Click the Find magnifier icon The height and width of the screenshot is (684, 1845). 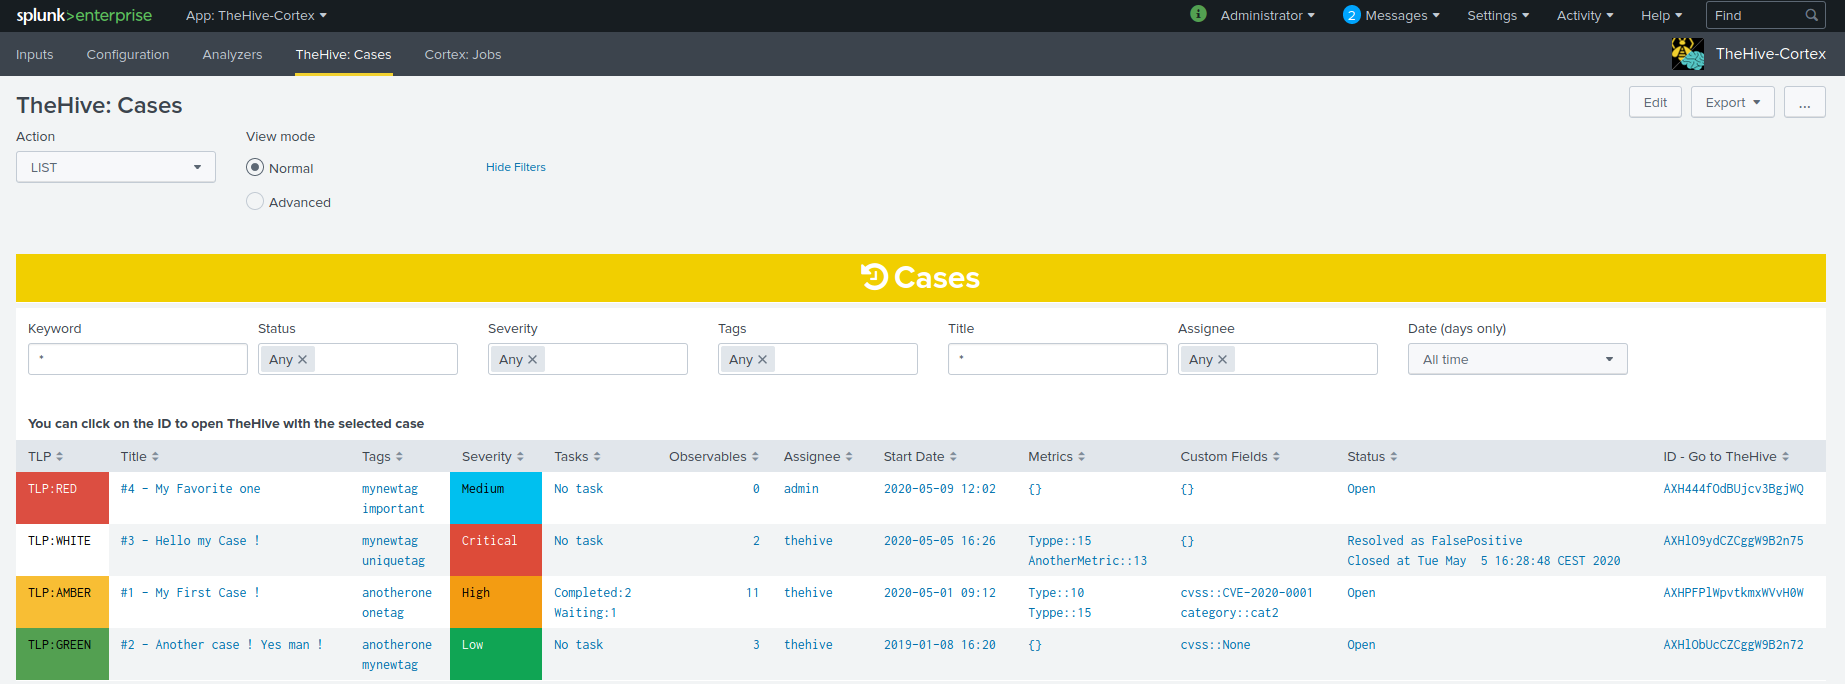(x=1811, y=15)
